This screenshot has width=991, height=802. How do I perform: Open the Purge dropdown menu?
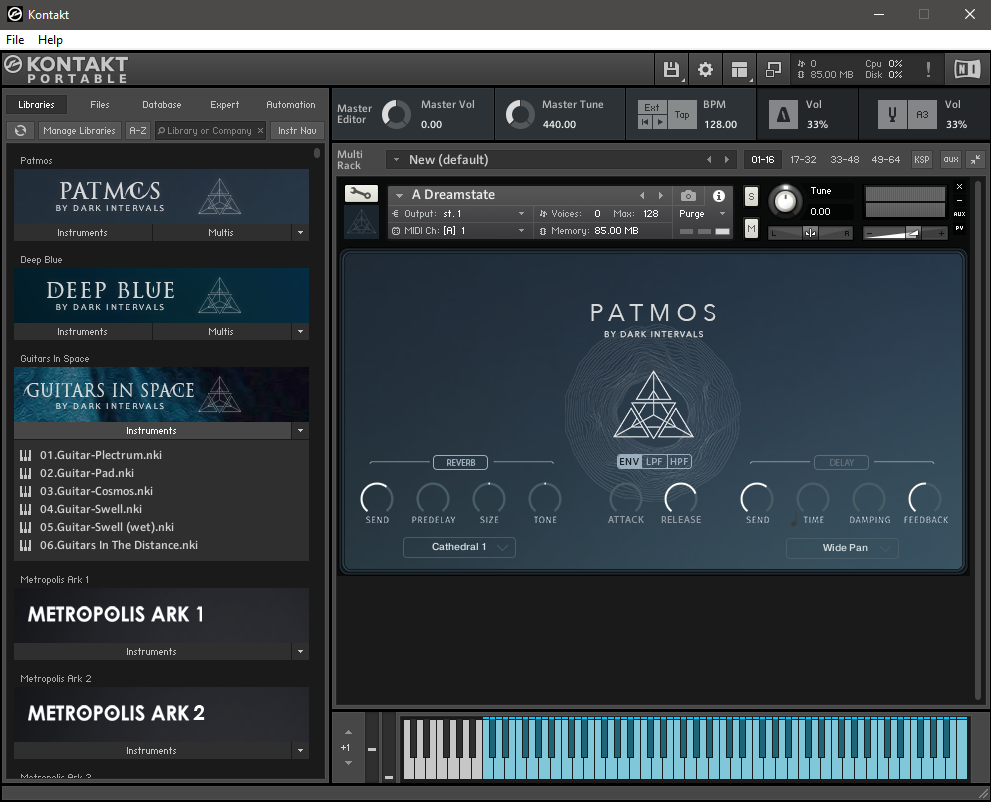[702, 214]
